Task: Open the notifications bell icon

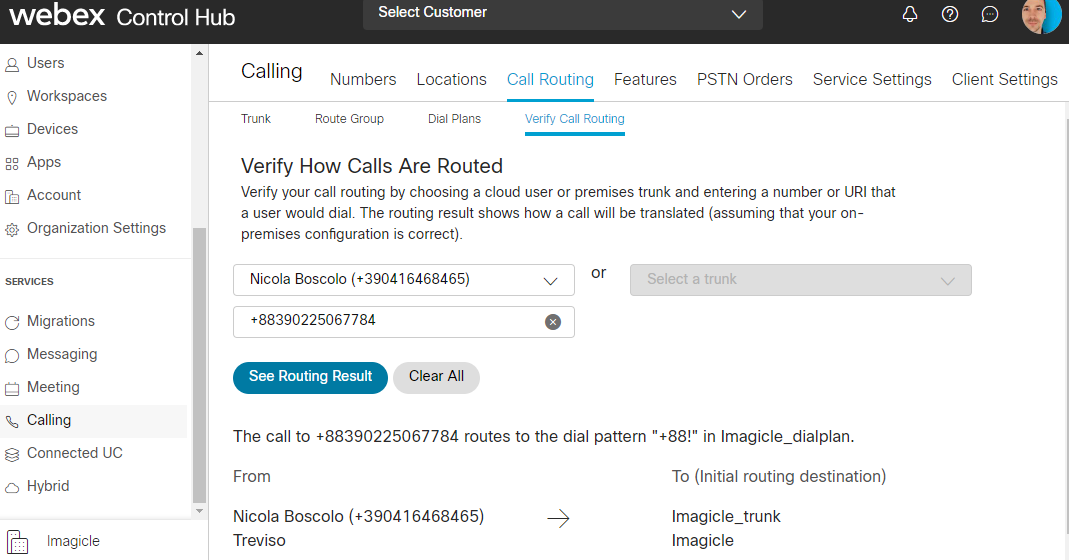Action: coord(910,14)
